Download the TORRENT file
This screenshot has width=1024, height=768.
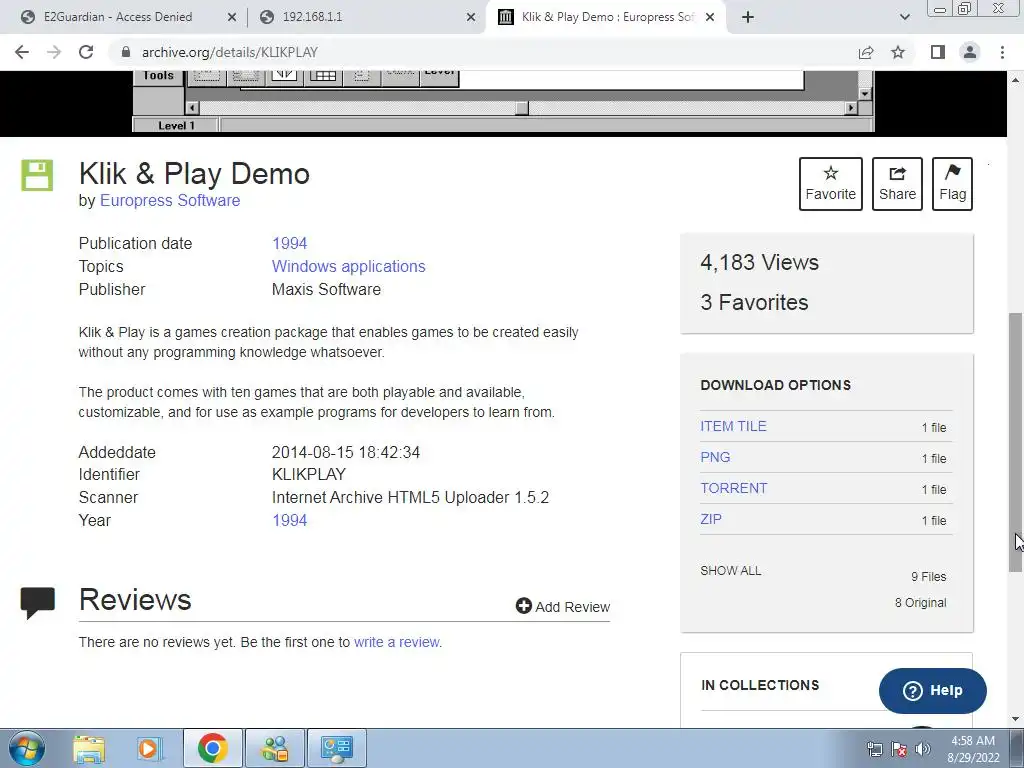click(x=733, y=488)
